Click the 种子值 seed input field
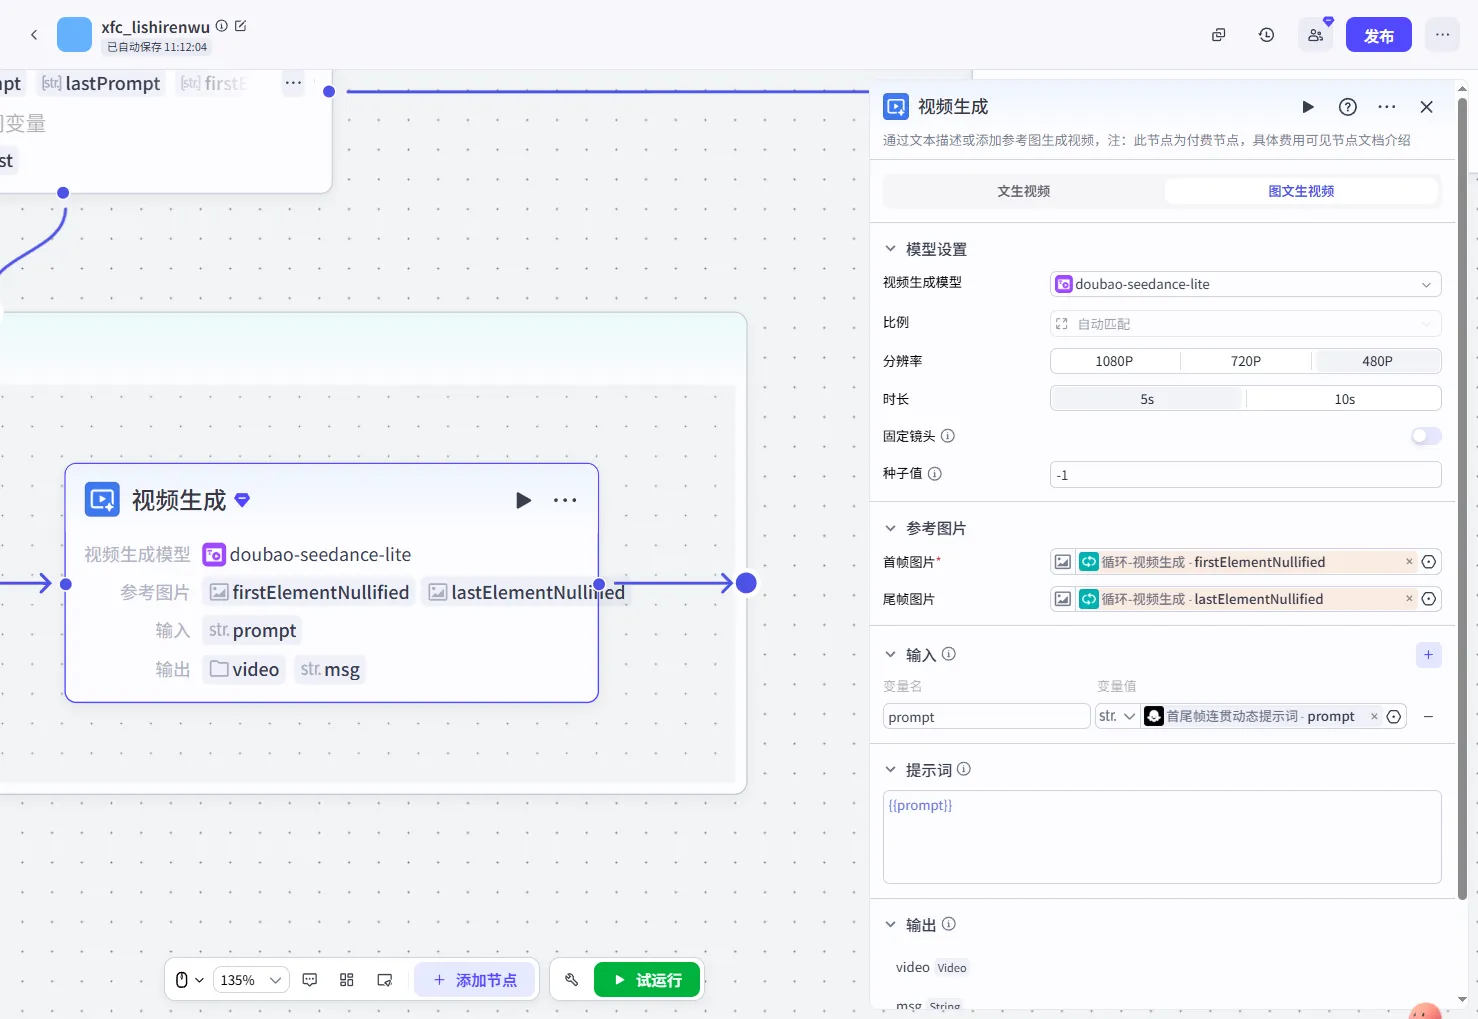Viewport: 1478px width, 1019px height. 1246,475
